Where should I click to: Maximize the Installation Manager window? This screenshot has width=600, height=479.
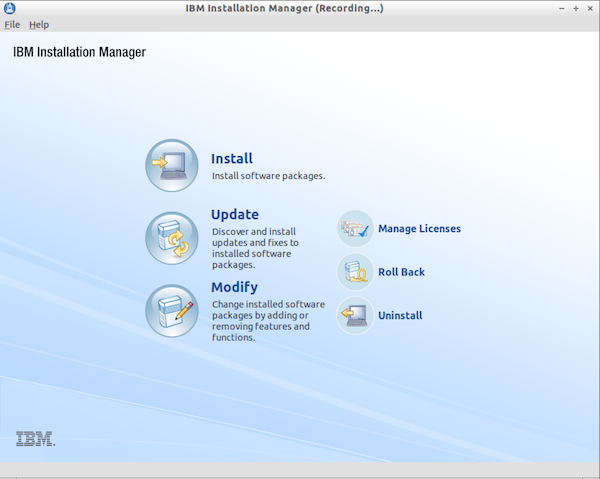(576, 8)
